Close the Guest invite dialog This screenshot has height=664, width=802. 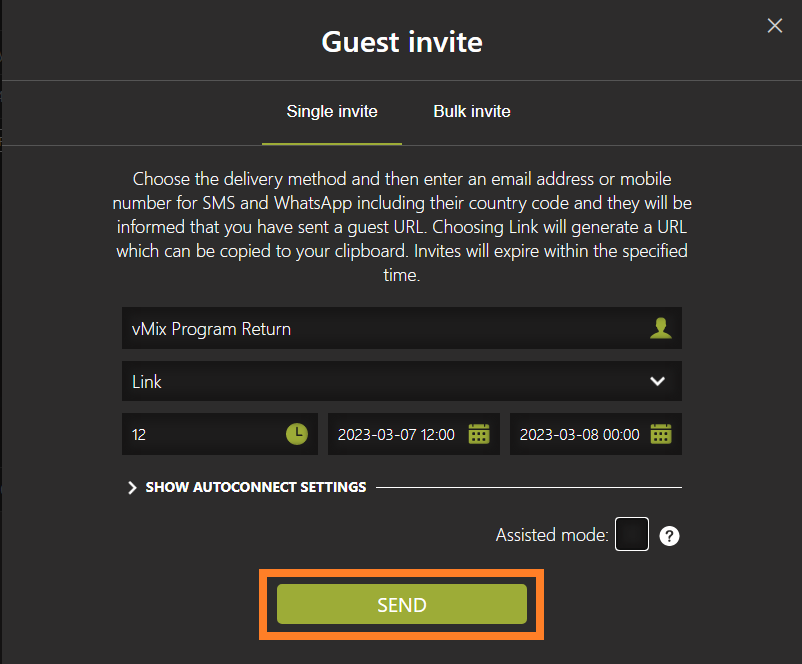(774, 25)
